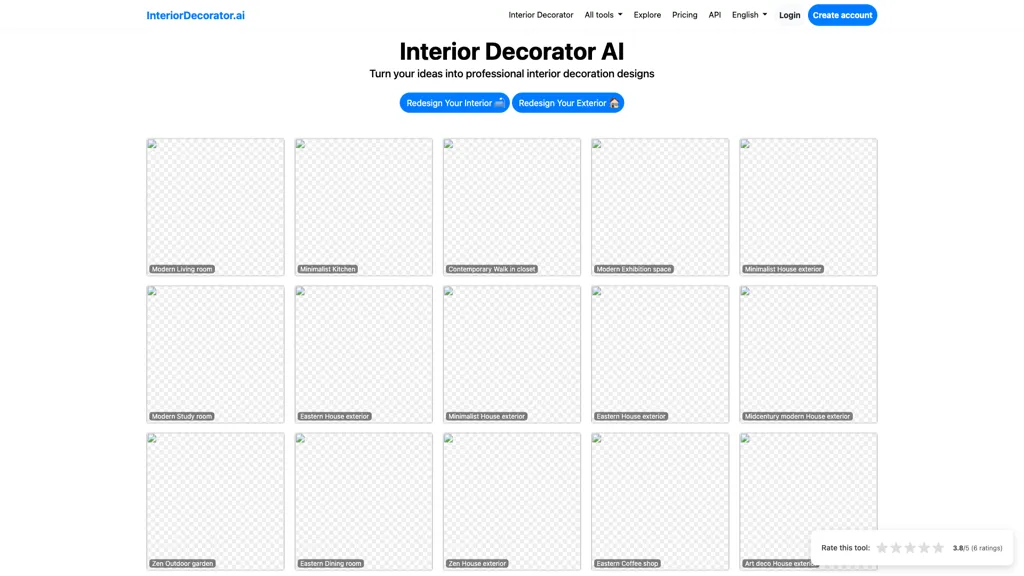This screenshot has width=1024, height=576.
Task: Open the Minimalist Kitchen example
Action: point(363,206)
